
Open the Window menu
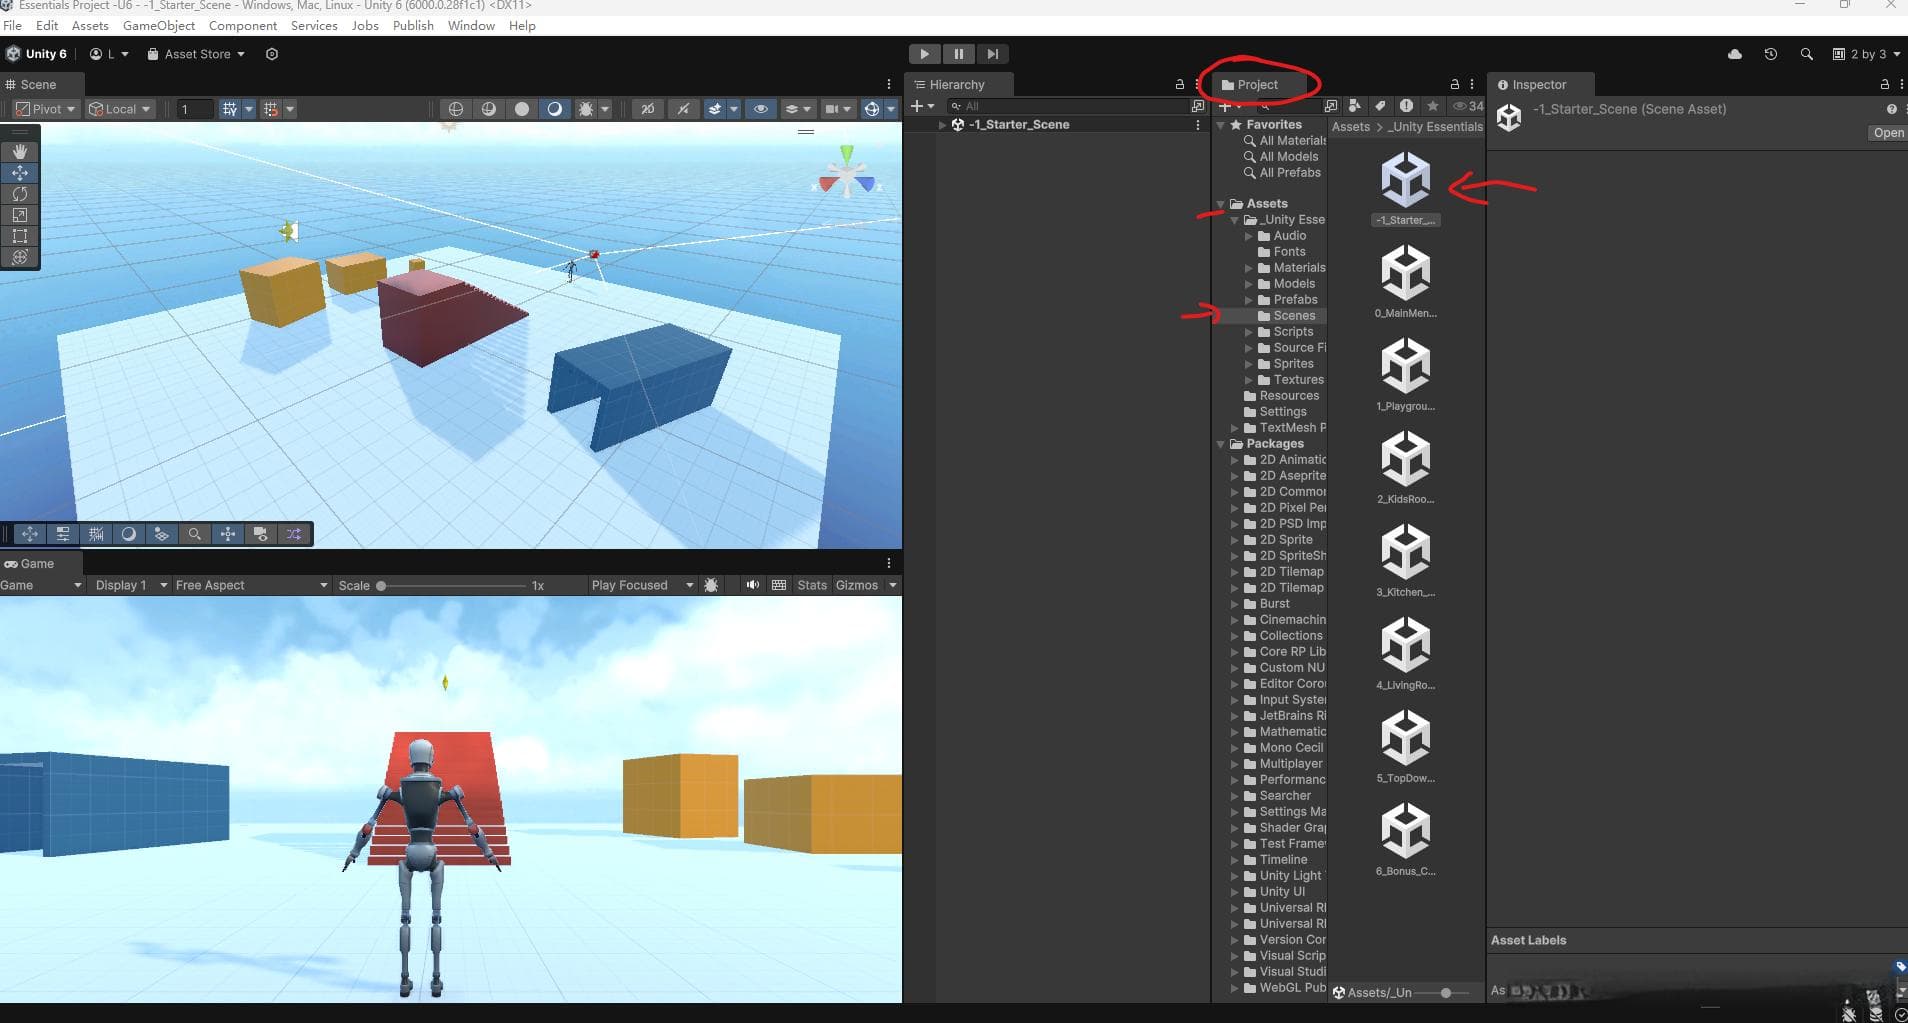[471, 25]
